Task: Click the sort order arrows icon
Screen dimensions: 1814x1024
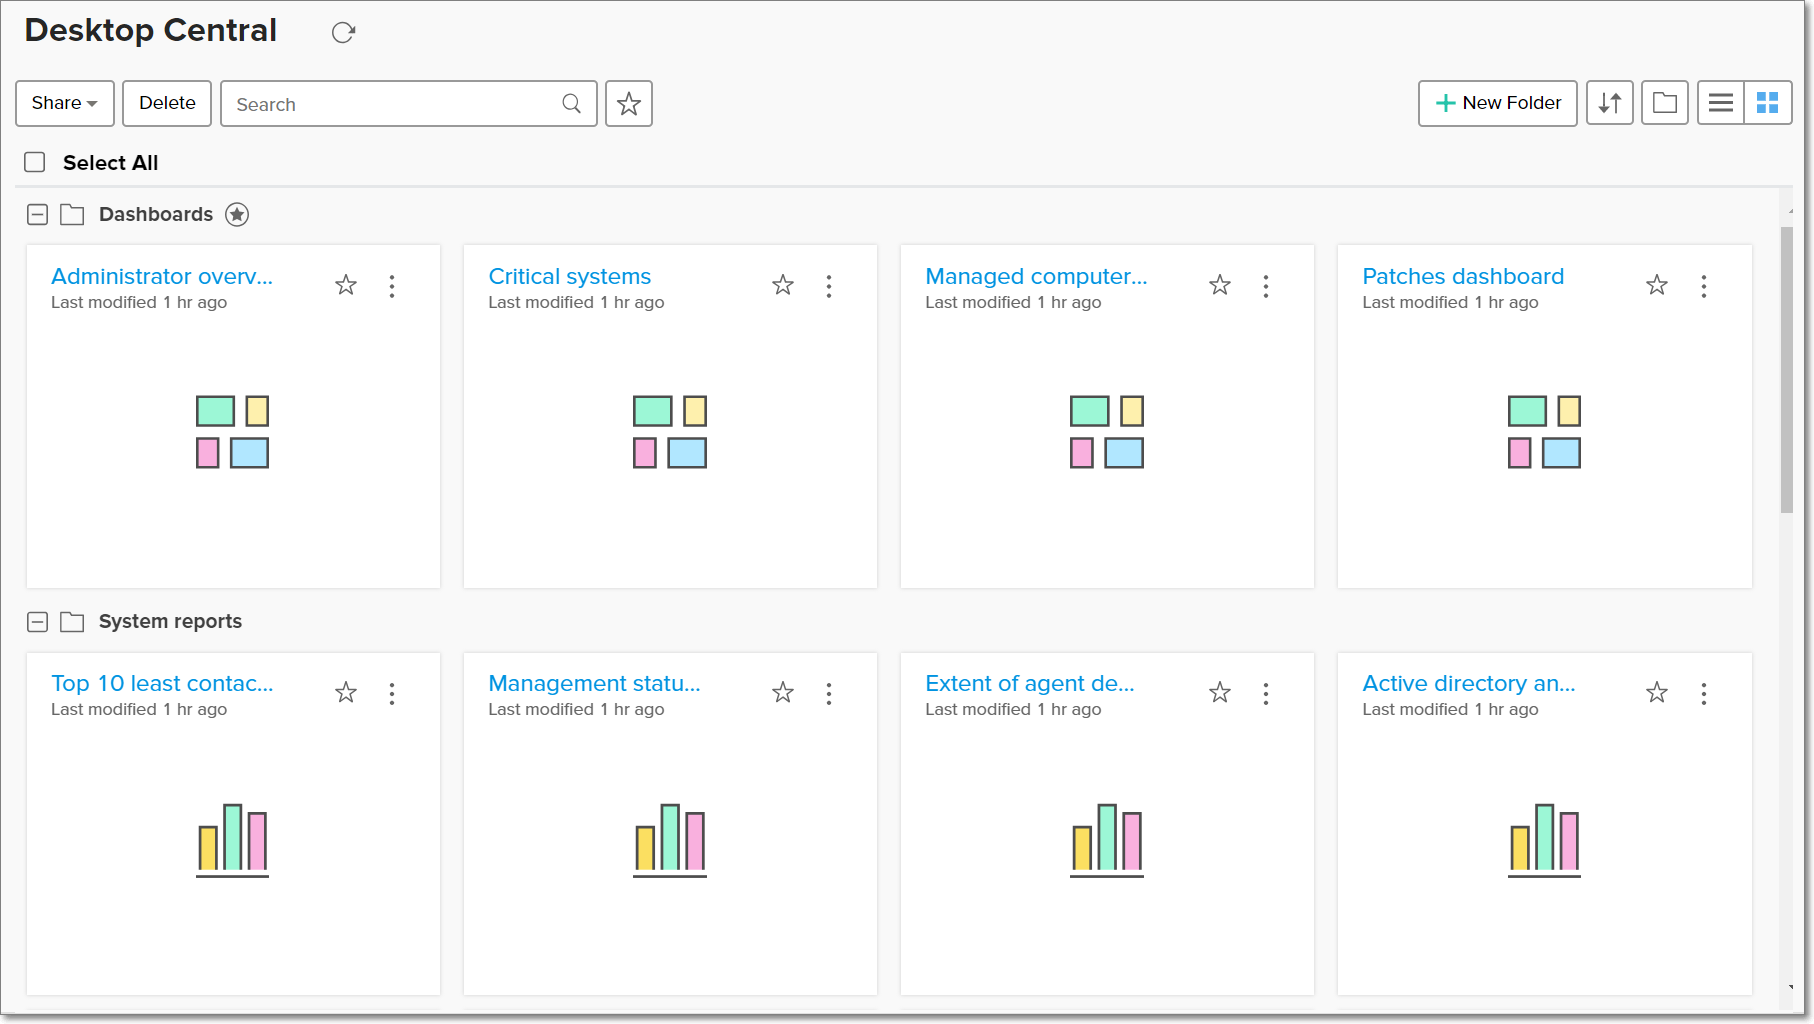Action: (1610, 103)
